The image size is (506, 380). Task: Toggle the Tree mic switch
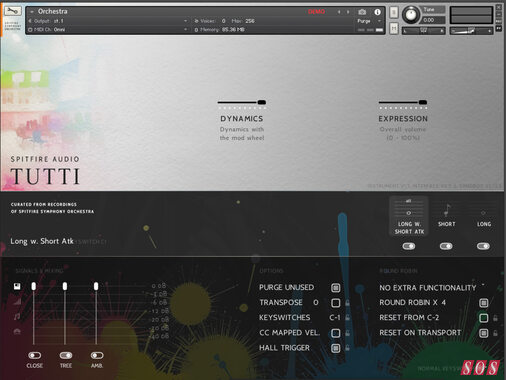click(66, 355)
